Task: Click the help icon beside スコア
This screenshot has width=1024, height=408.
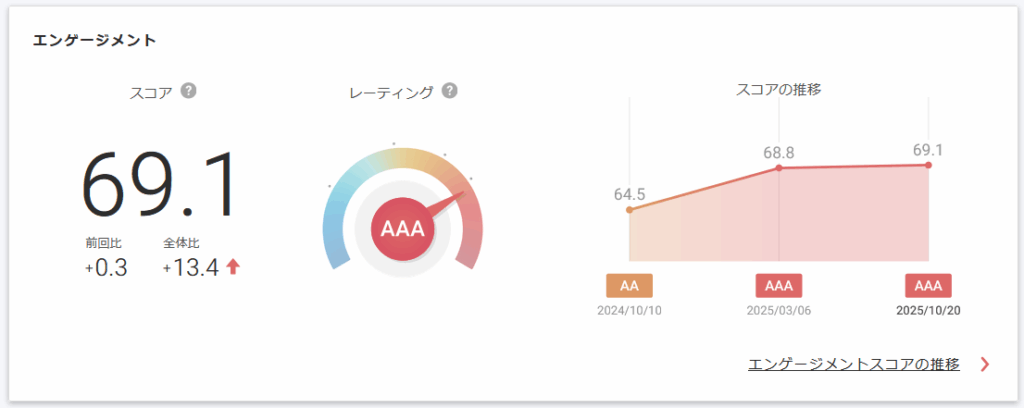Action: coord(188,91)
